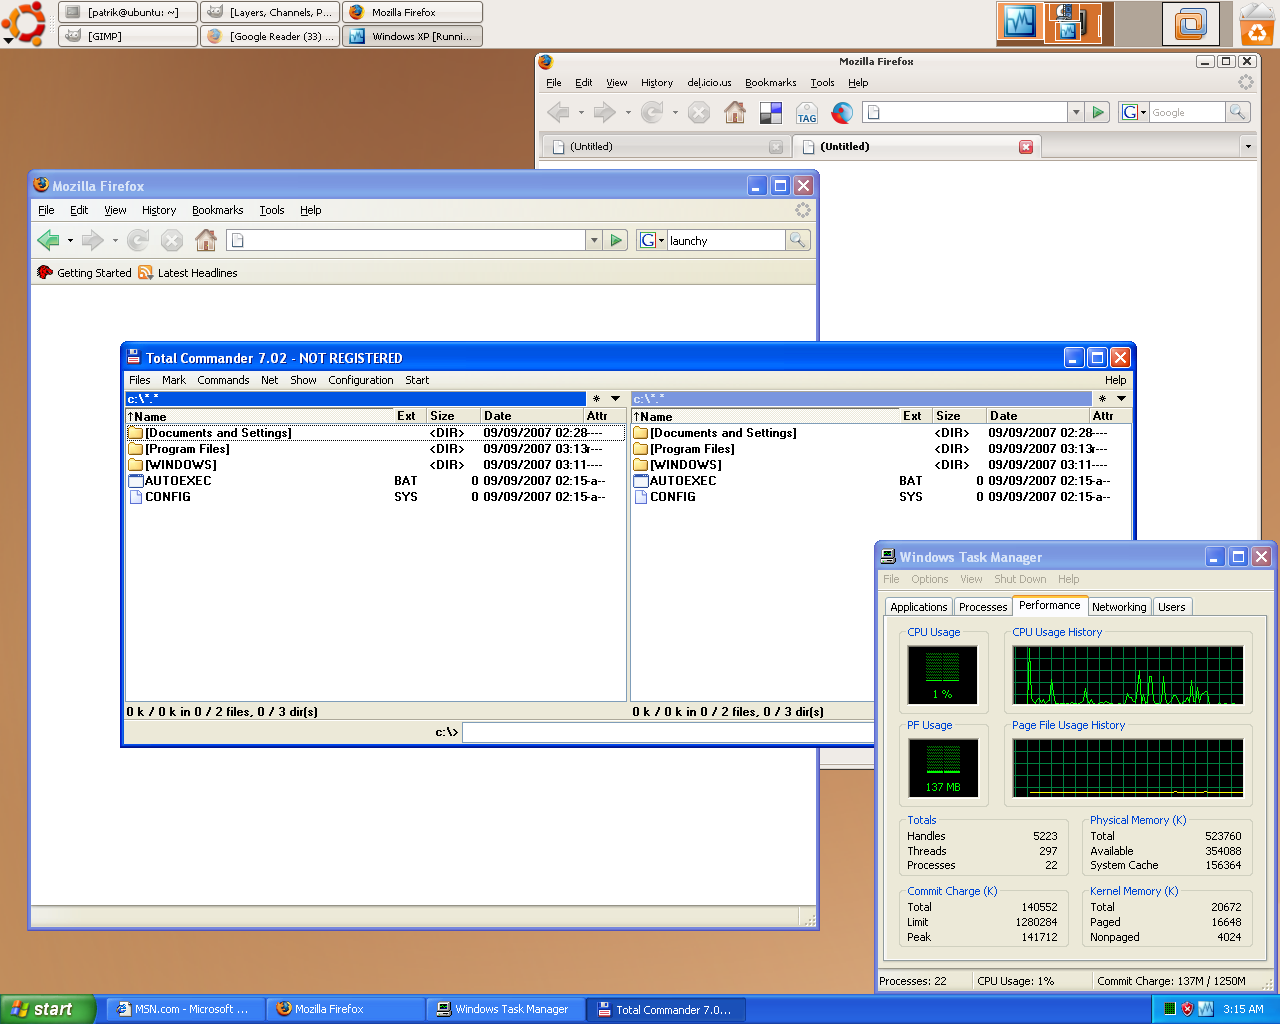1280x1024 pixels.
Task: Switch to the Applications tab in Task Manager
Action: coord(918,607)
